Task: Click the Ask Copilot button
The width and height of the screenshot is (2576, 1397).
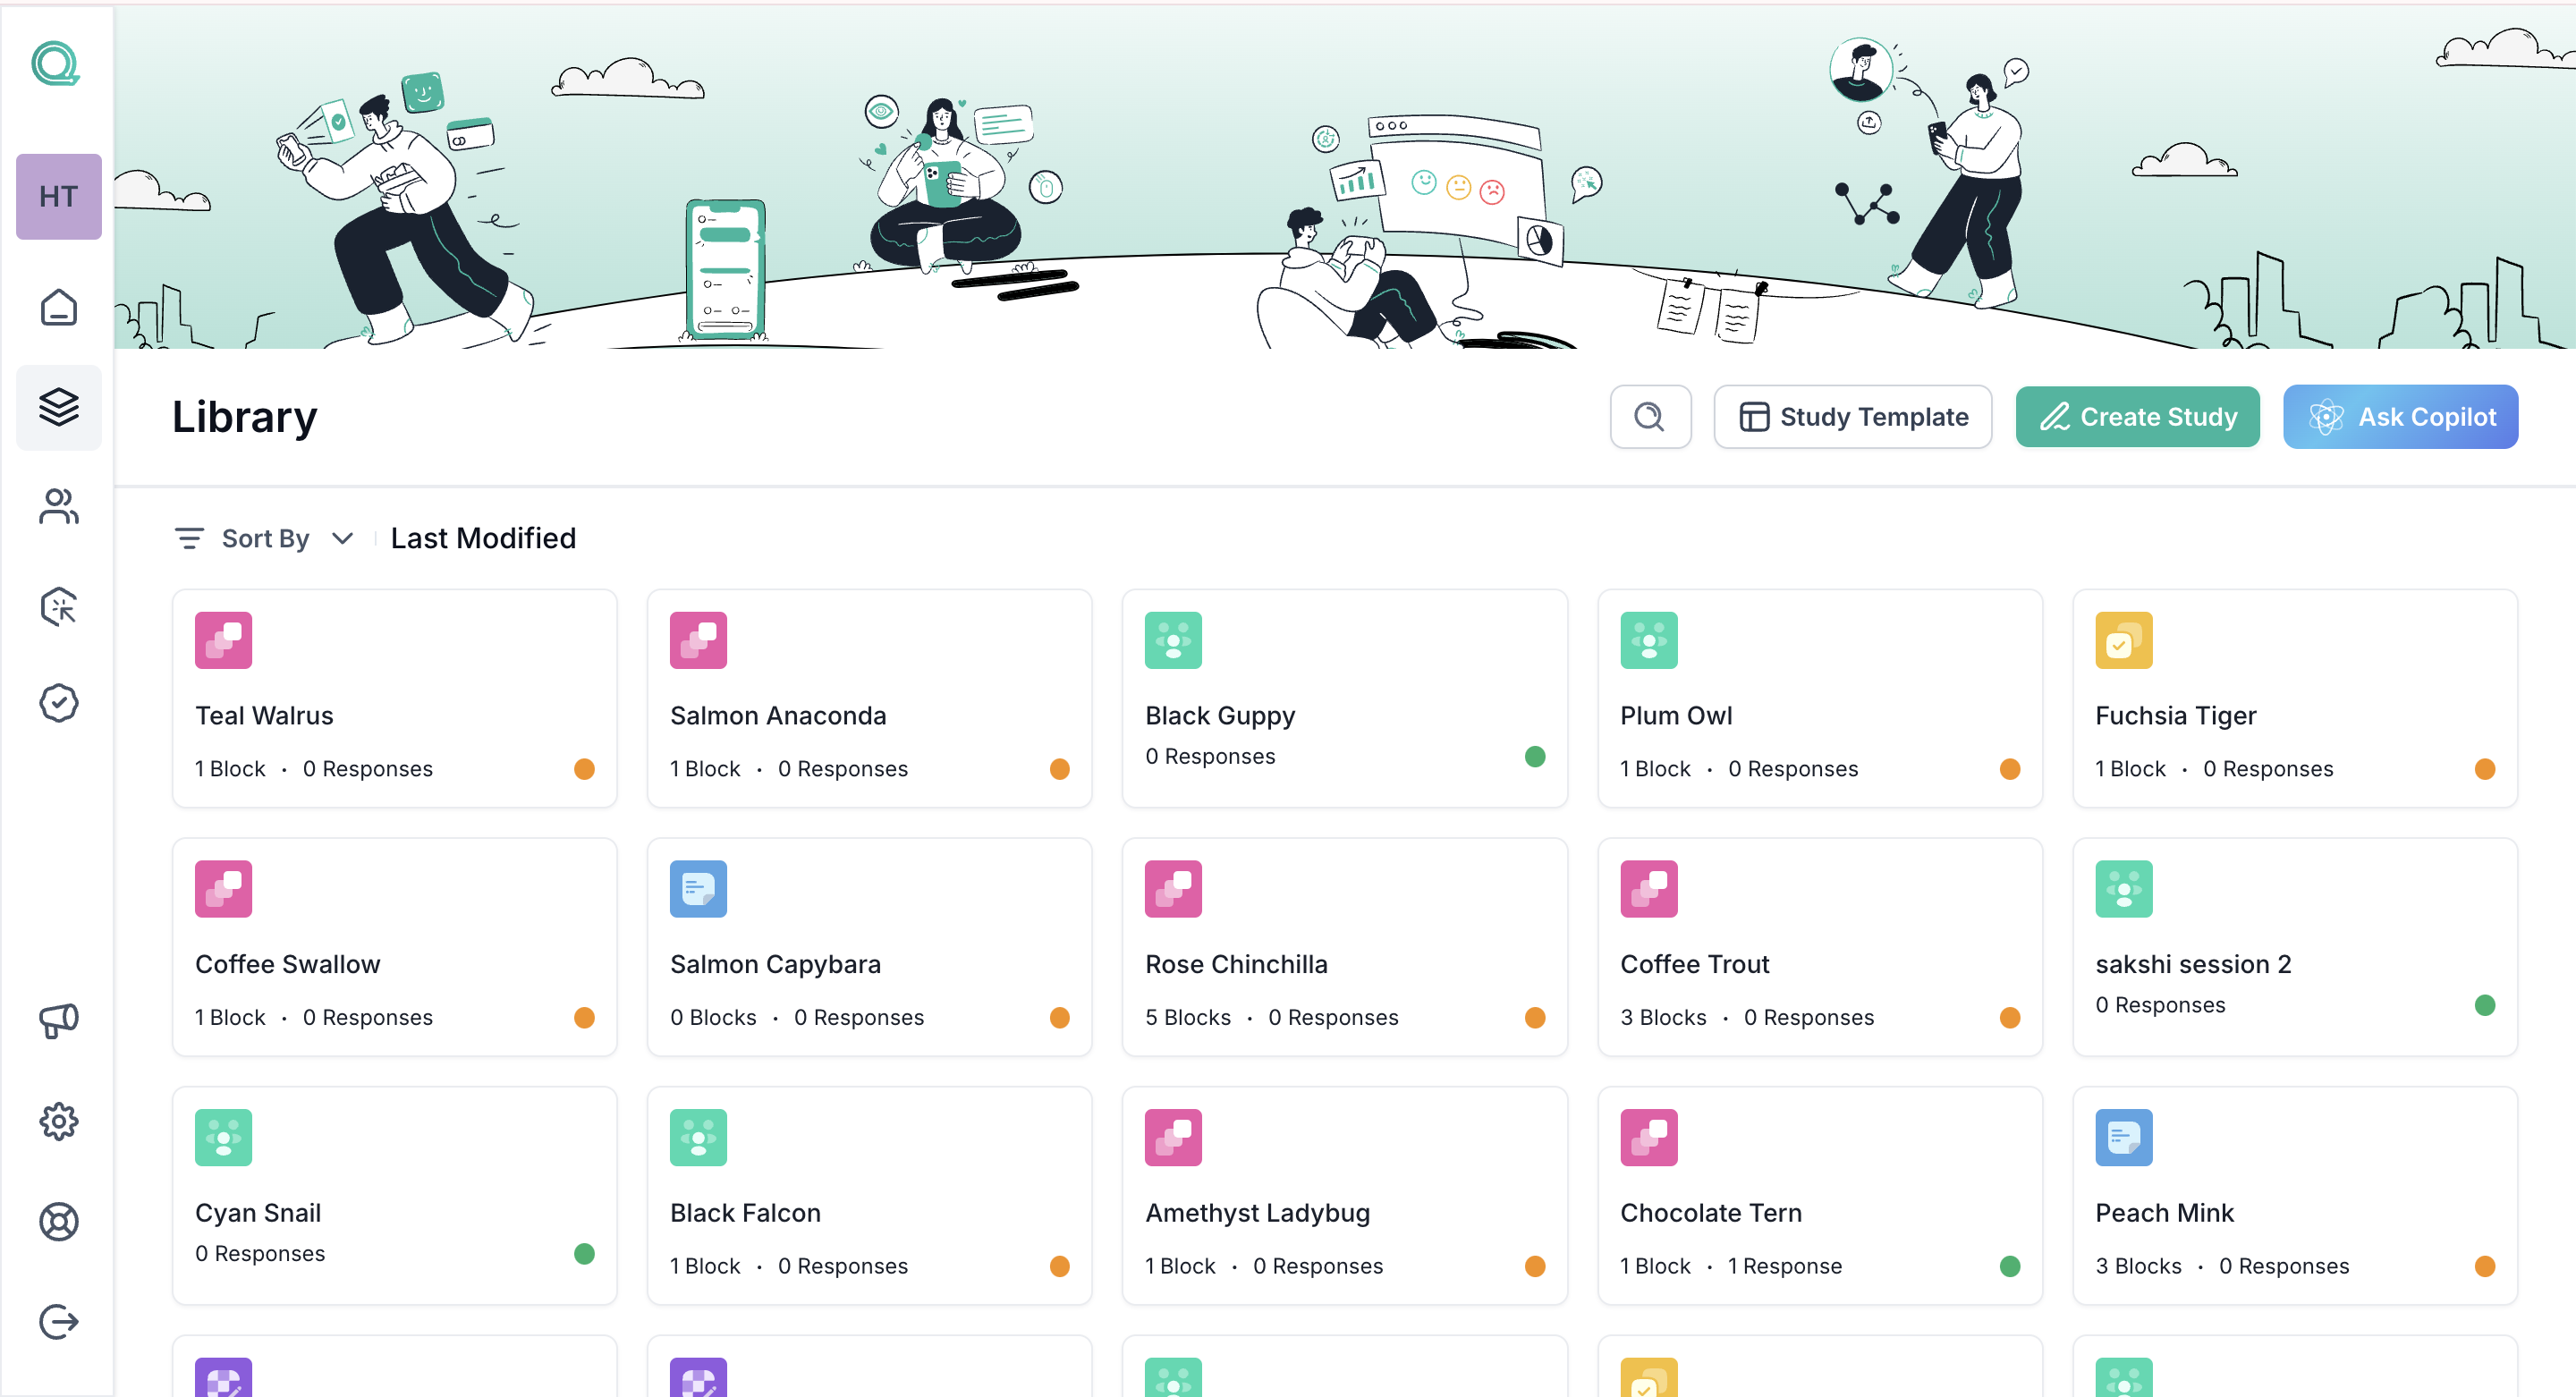Action: pyautogui.click(x=2400, y=417)
